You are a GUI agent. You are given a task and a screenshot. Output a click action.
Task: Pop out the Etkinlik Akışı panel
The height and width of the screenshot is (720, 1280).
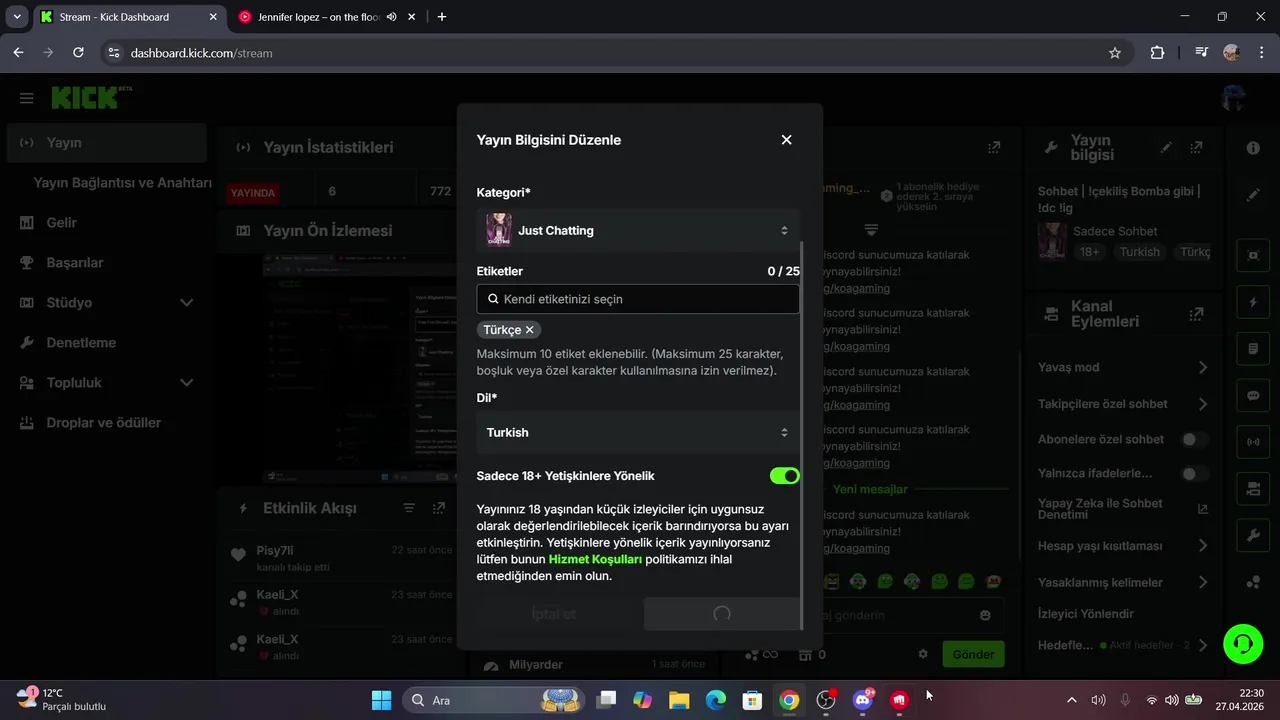[x=439, y=508]
